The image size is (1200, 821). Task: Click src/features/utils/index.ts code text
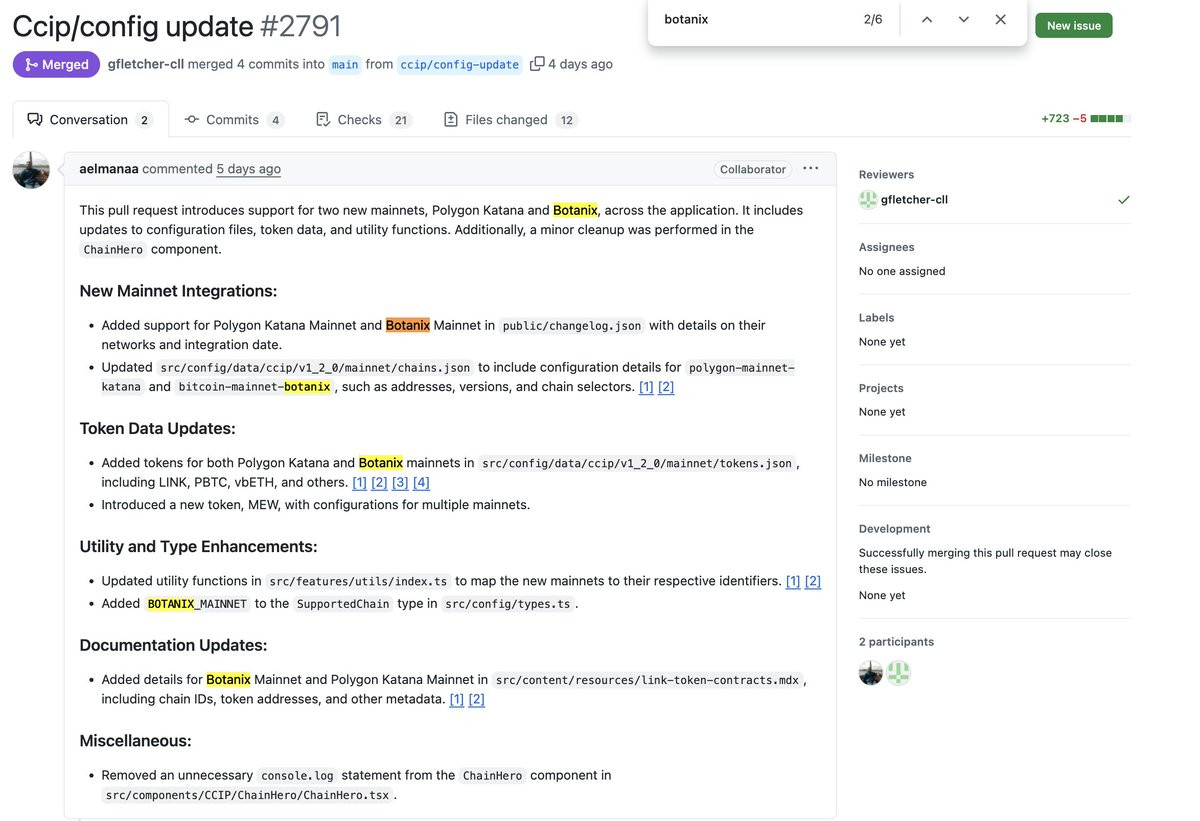358,581
